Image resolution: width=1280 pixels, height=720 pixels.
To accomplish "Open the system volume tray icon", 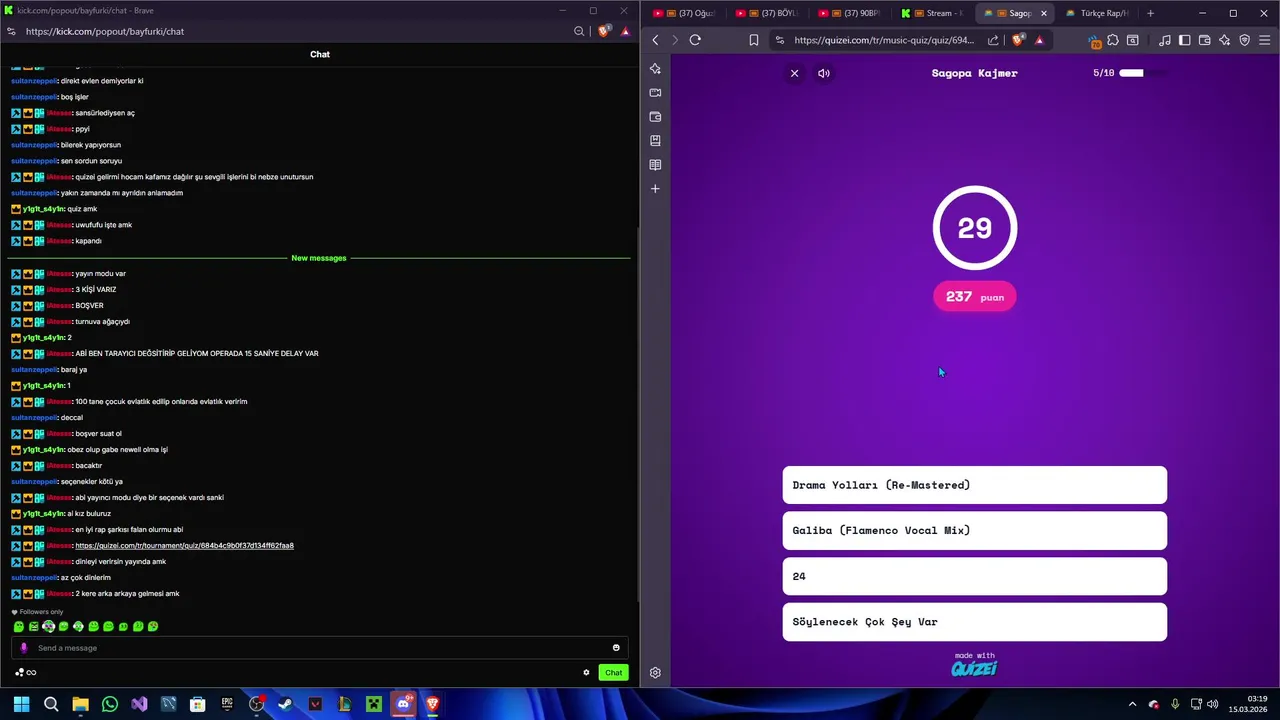I will (1212, 704).
